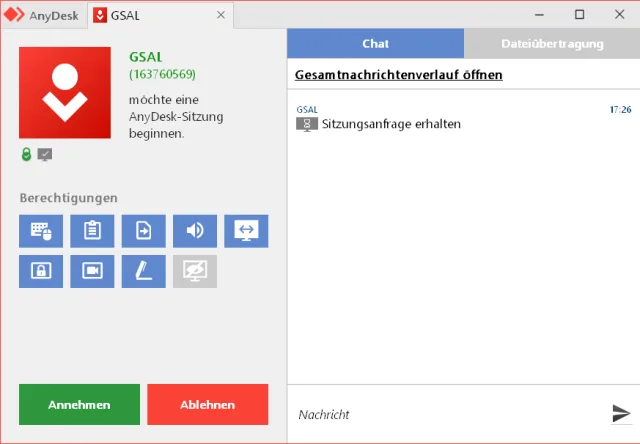Toggle clipboard access permission
640x444 pixels.
click(92, 231)
